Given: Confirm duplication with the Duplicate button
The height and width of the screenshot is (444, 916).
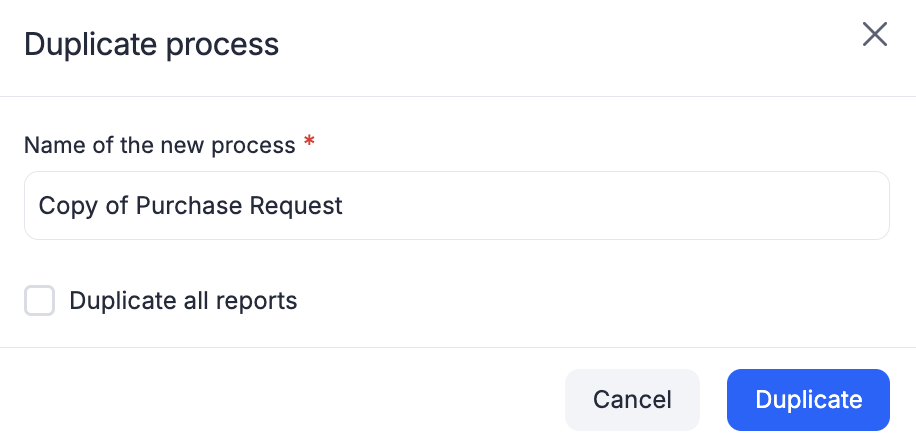Looking at the screenshot, I should click(808, 400).
